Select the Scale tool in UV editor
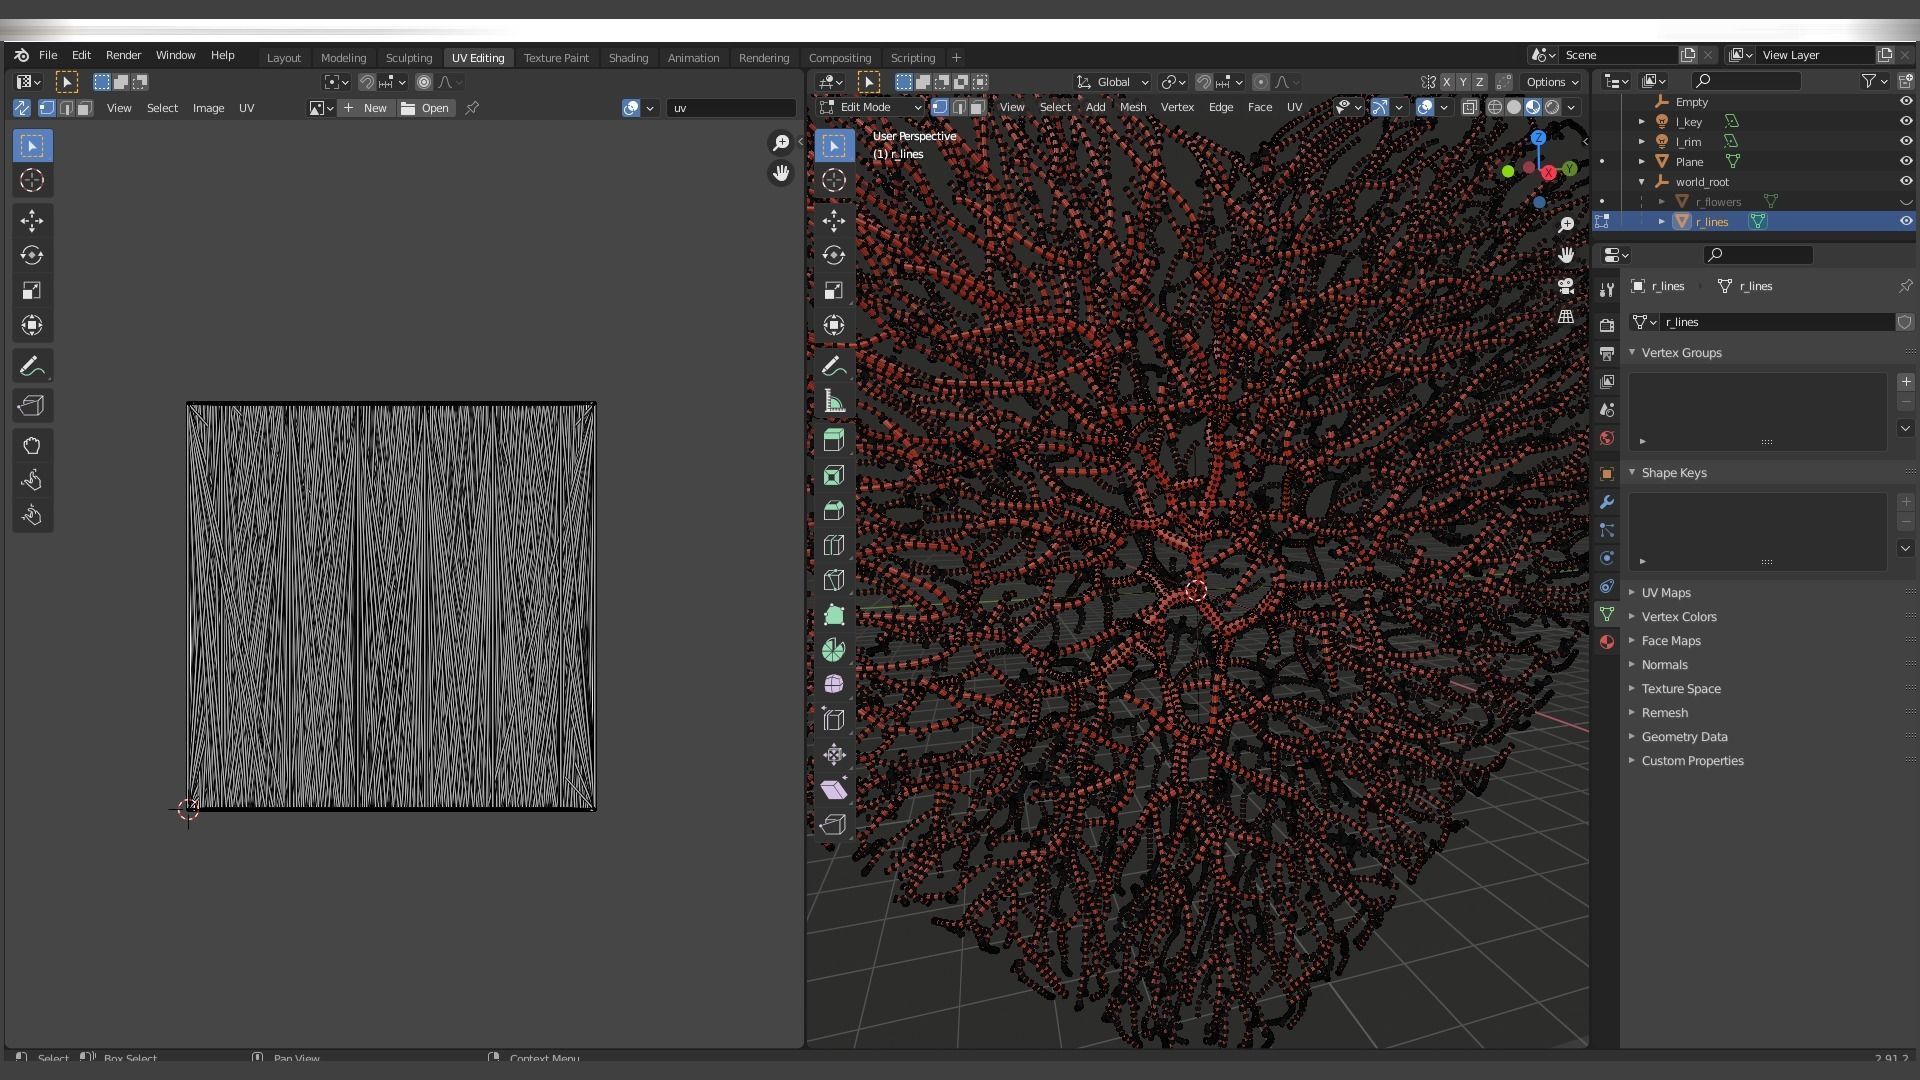 [x=32, y=291]
